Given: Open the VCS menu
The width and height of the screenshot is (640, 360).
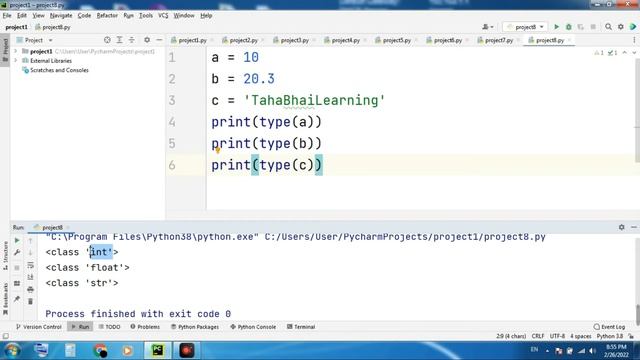Looking at the screenshot, I should click(x=163, y=16).
